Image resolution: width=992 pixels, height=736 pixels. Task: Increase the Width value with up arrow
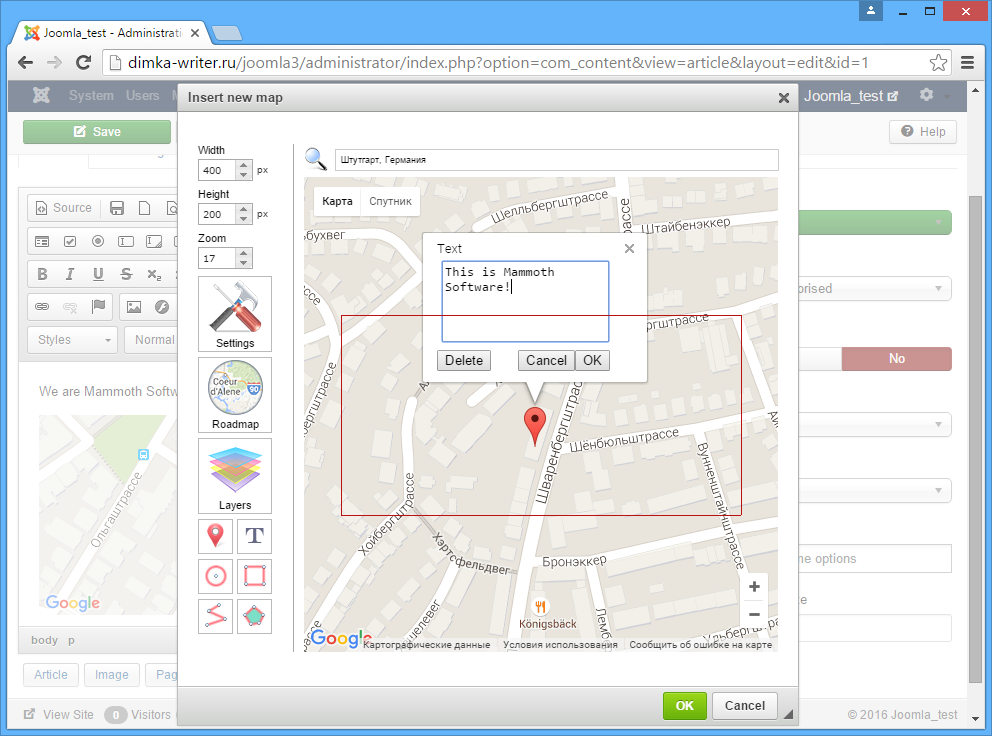tap(244, 165)
